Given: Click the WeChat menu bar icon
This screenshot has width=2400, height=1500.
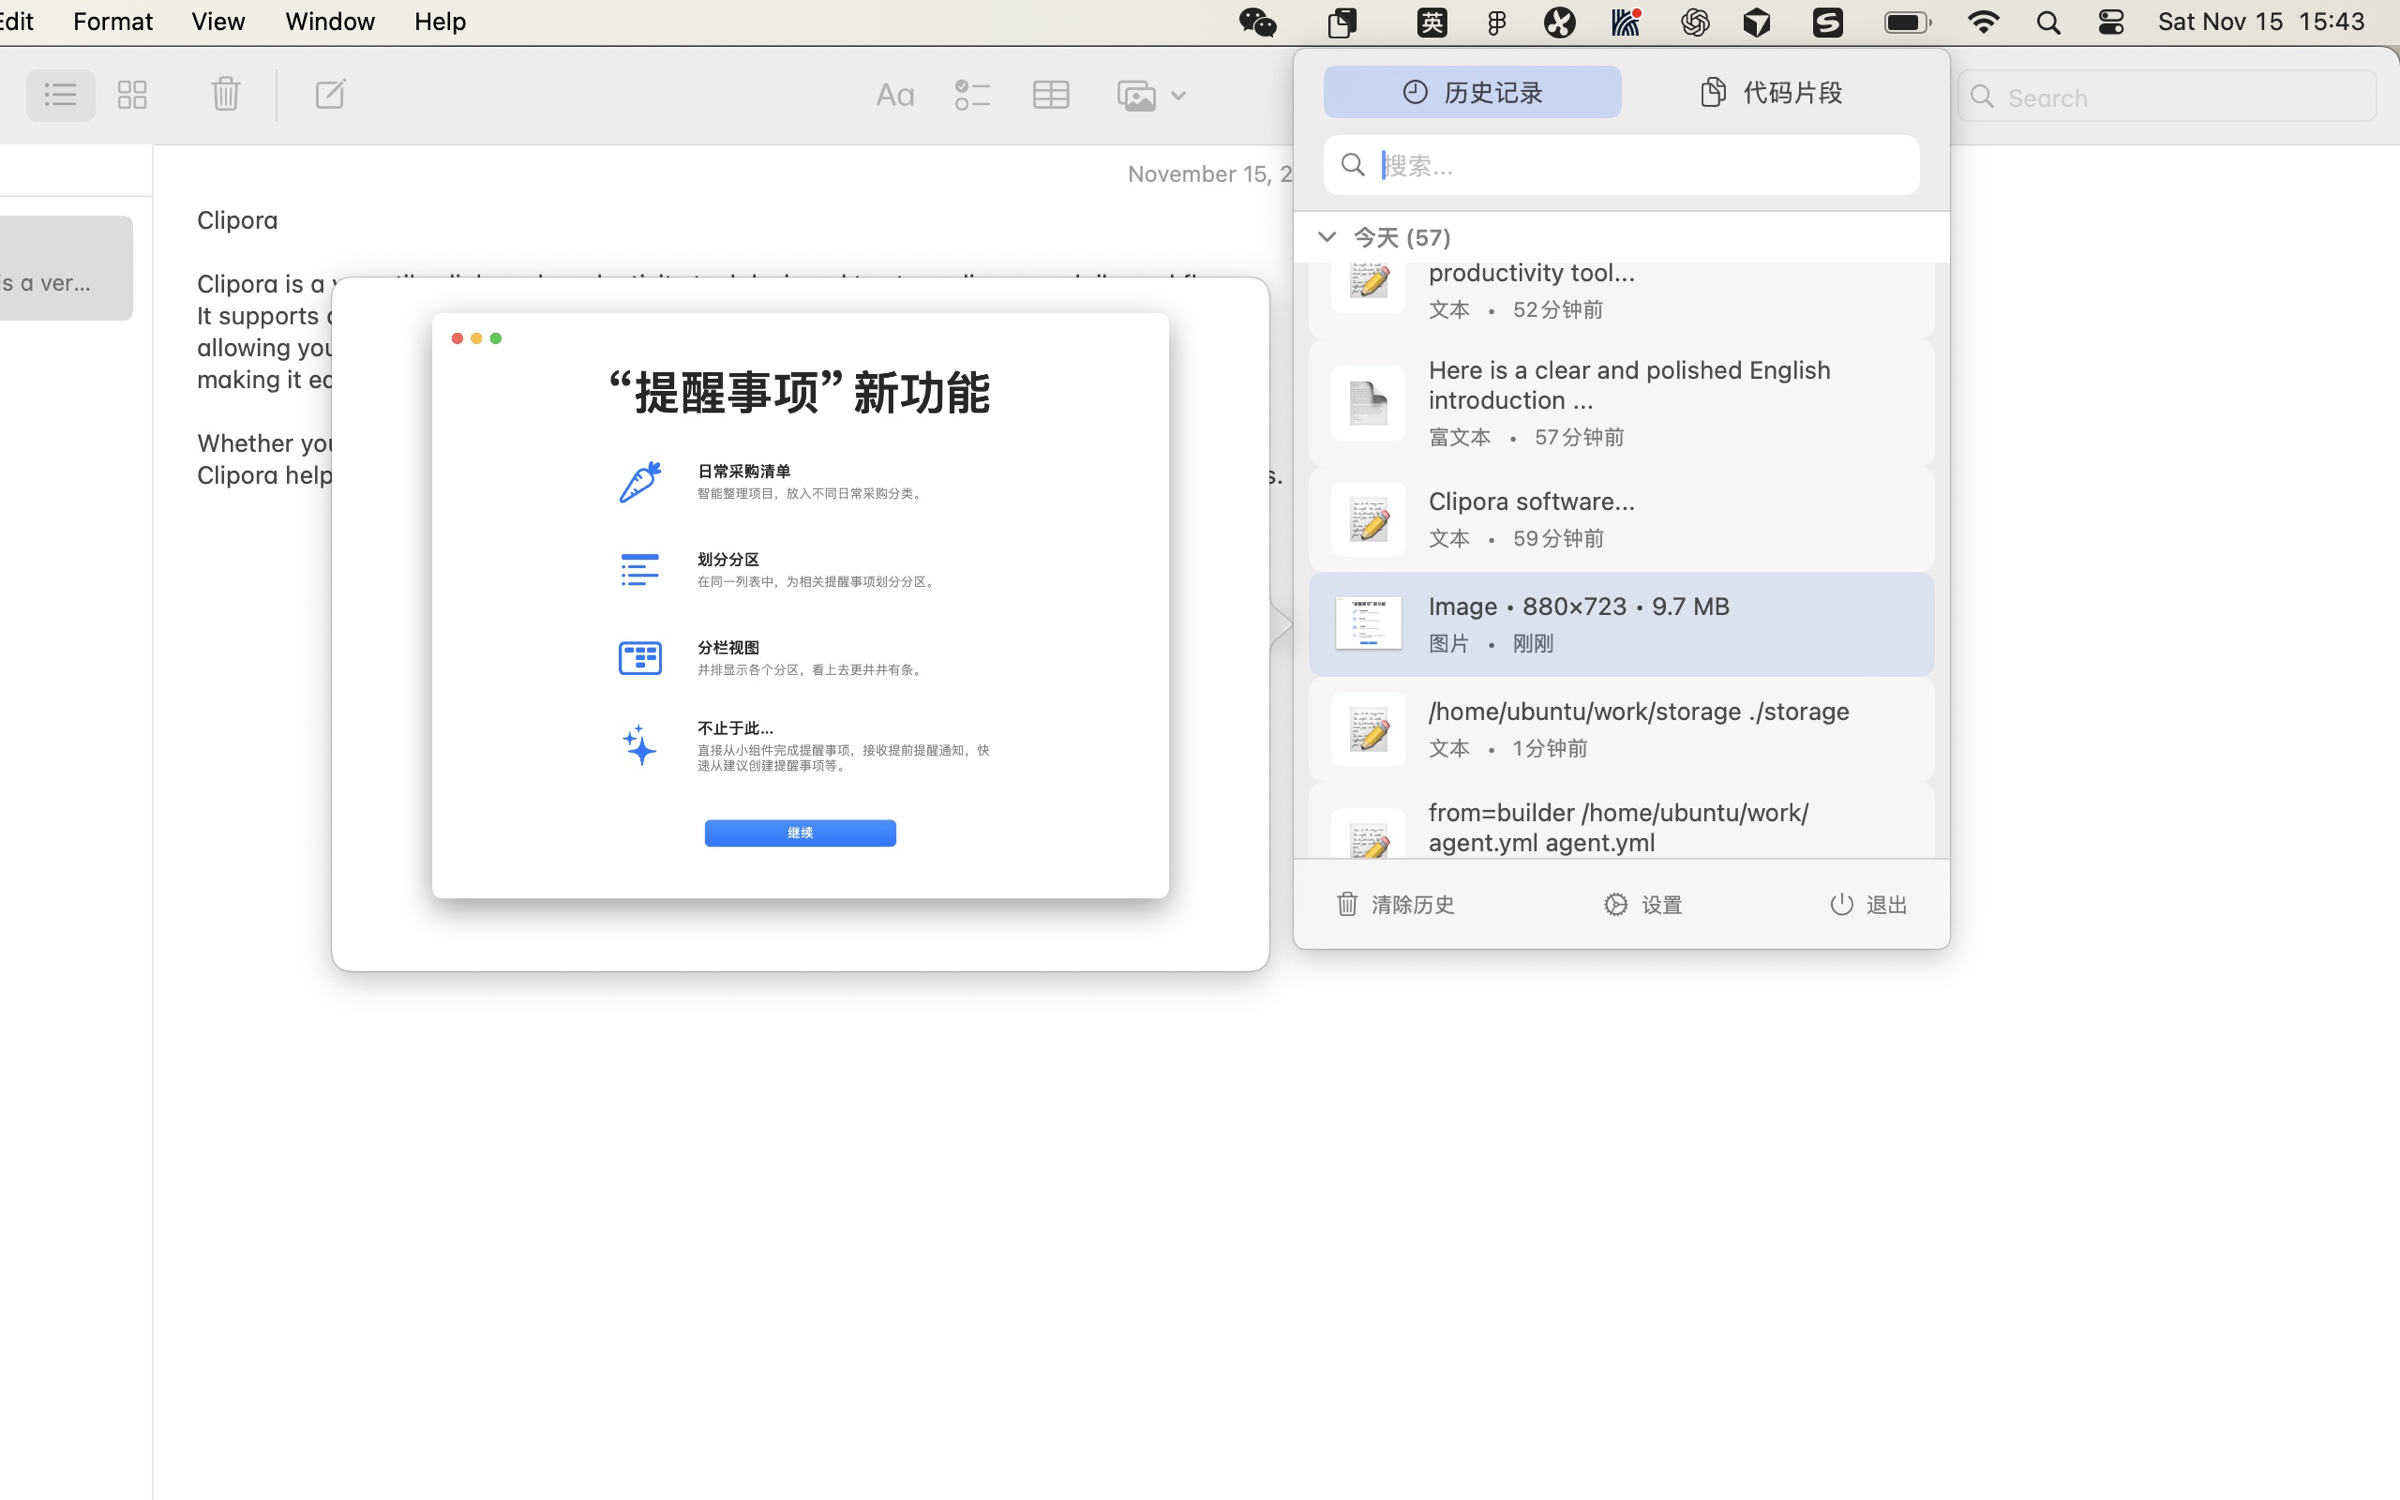Looking at the screenshot, I should (x=1257, y=22).
